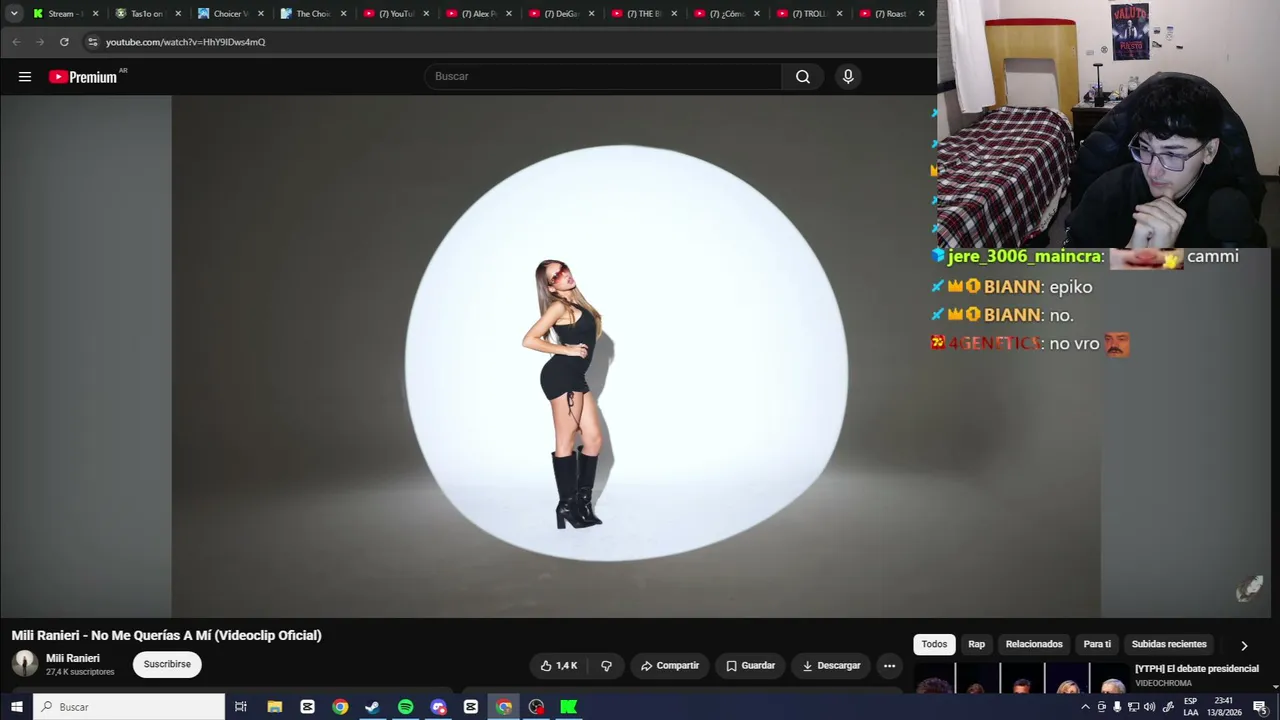1280x720 pixels.
Task: Select the Subidas recientes filter chip
Action: tap(1169, 644)
